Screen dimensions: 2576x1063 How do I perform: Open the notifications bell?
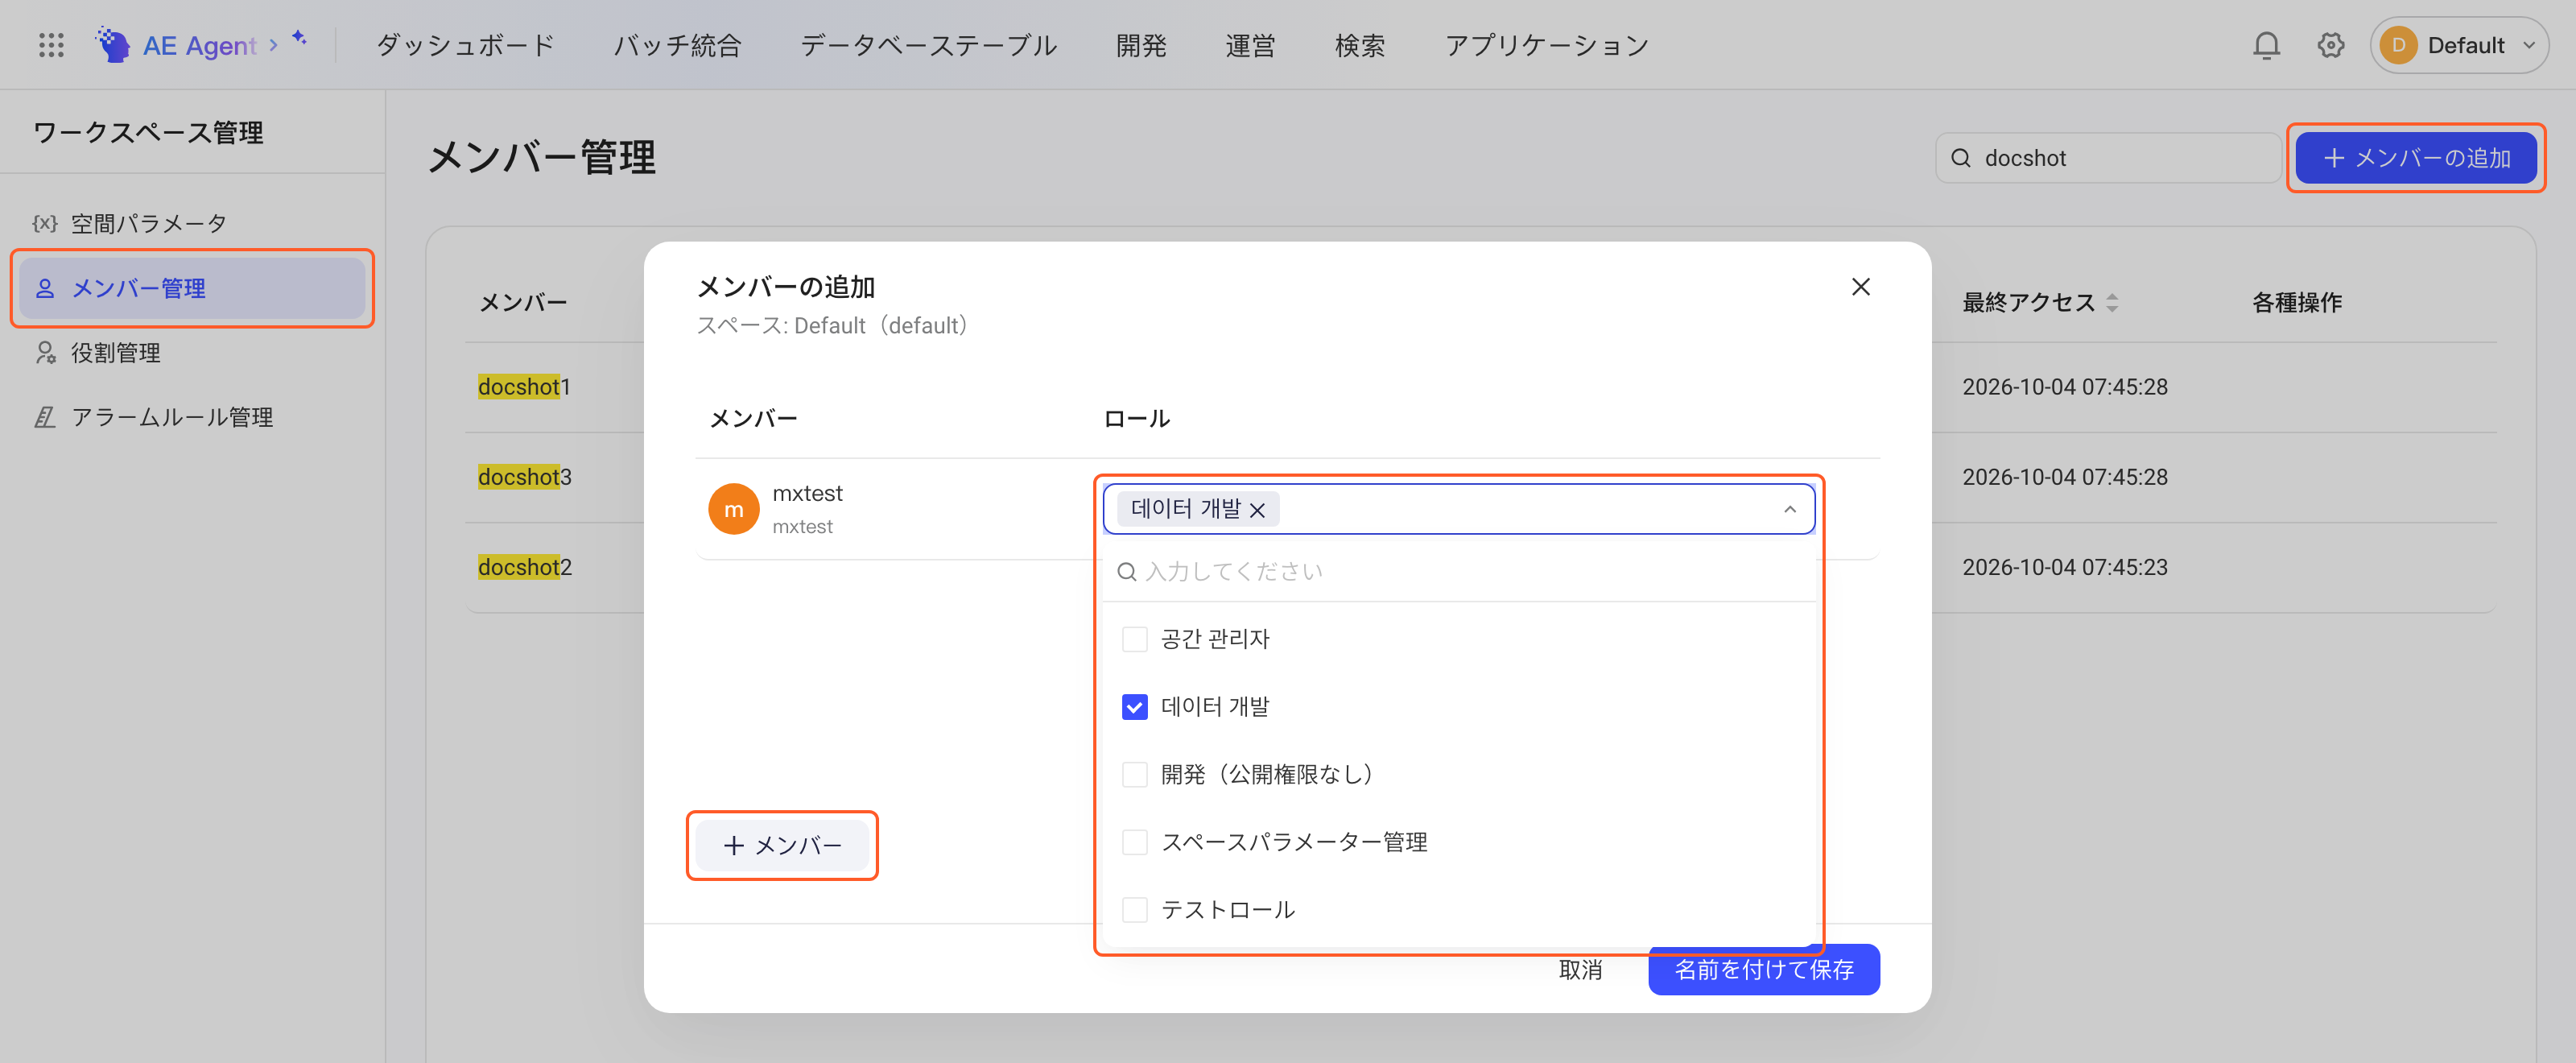(x=2266, y=45)
